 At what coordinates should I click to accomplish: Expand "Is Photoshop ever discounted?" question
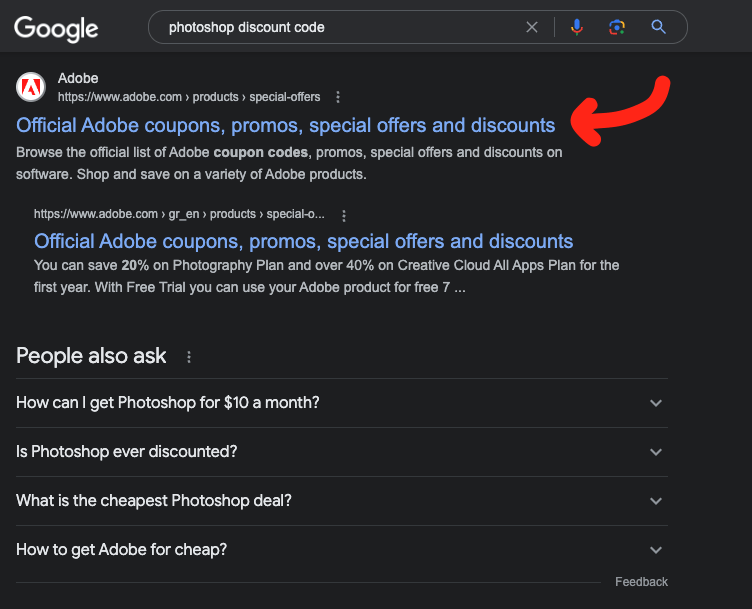[341, 452]
